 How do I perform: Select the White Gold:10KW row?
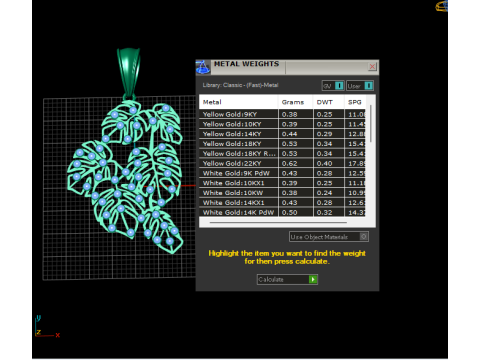pos(282,193)
